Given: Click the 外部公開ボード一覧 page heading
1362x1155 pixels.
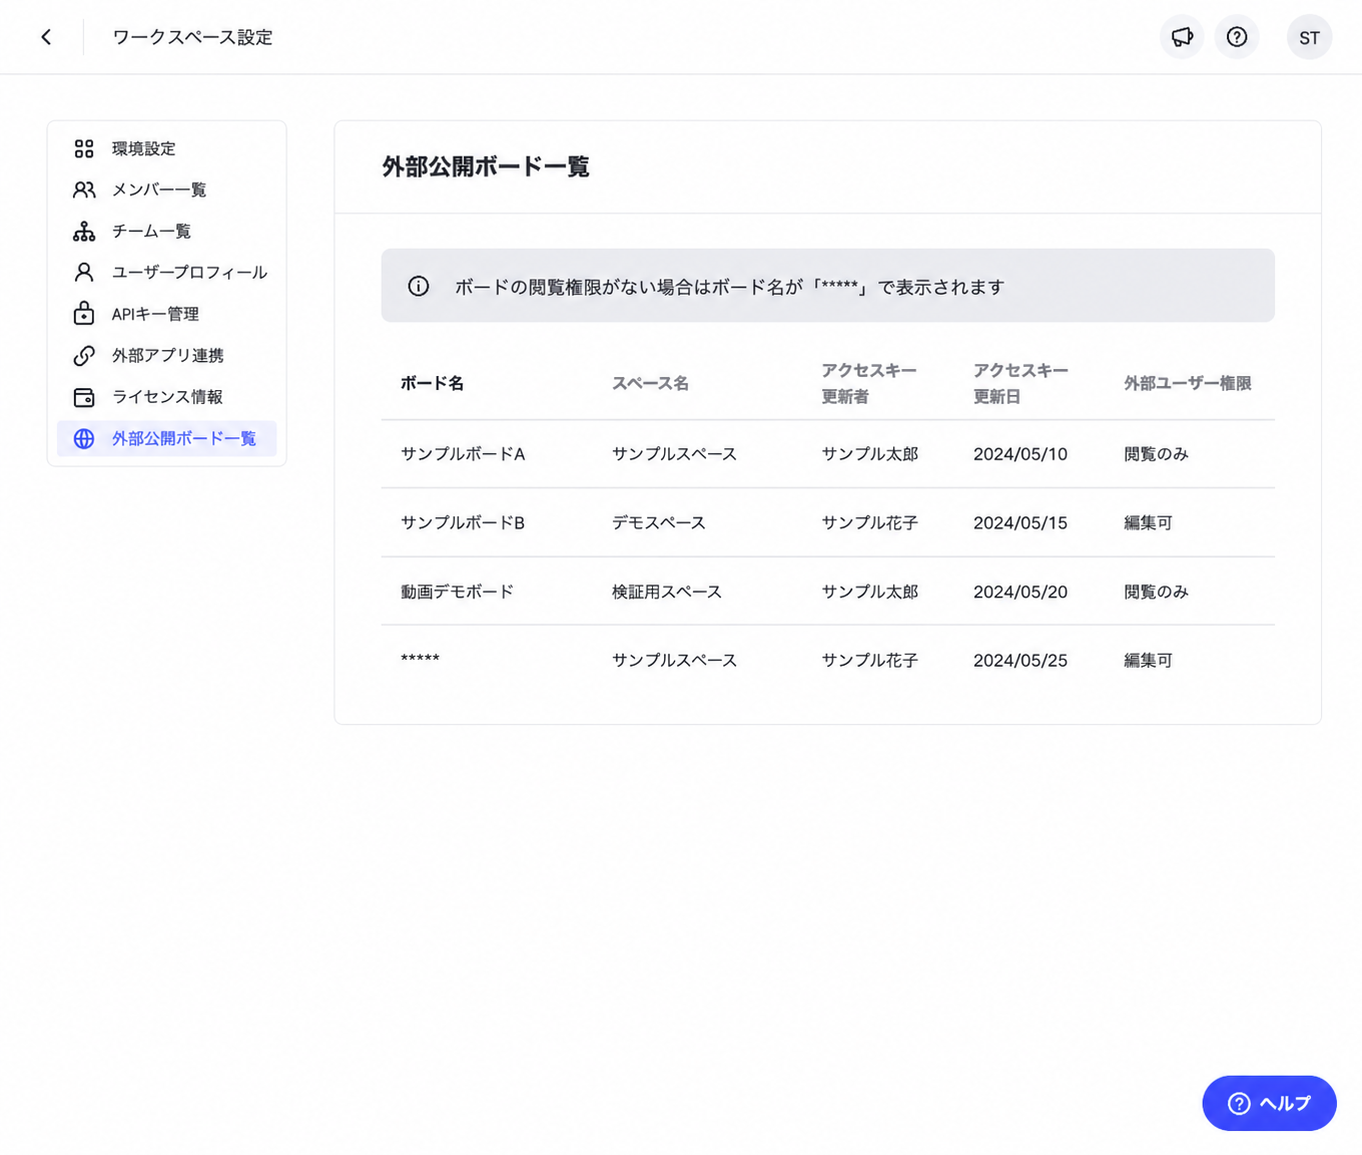Looking at the screenshot, I should tap(486, 167).
